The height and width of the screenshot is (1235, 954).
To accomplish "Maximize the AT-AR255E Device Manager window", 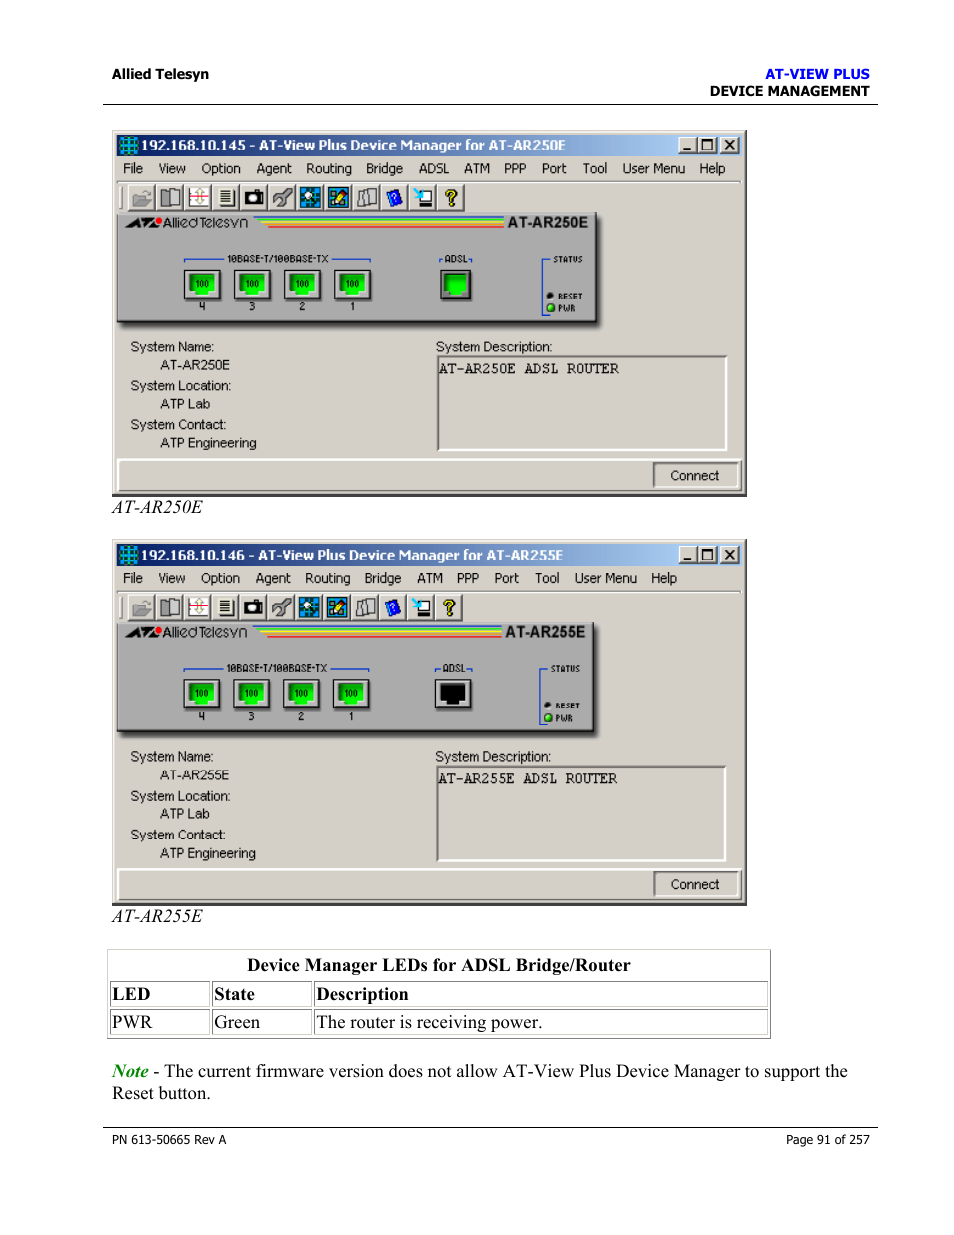I will pyautogui.click(x=708, y=555).
